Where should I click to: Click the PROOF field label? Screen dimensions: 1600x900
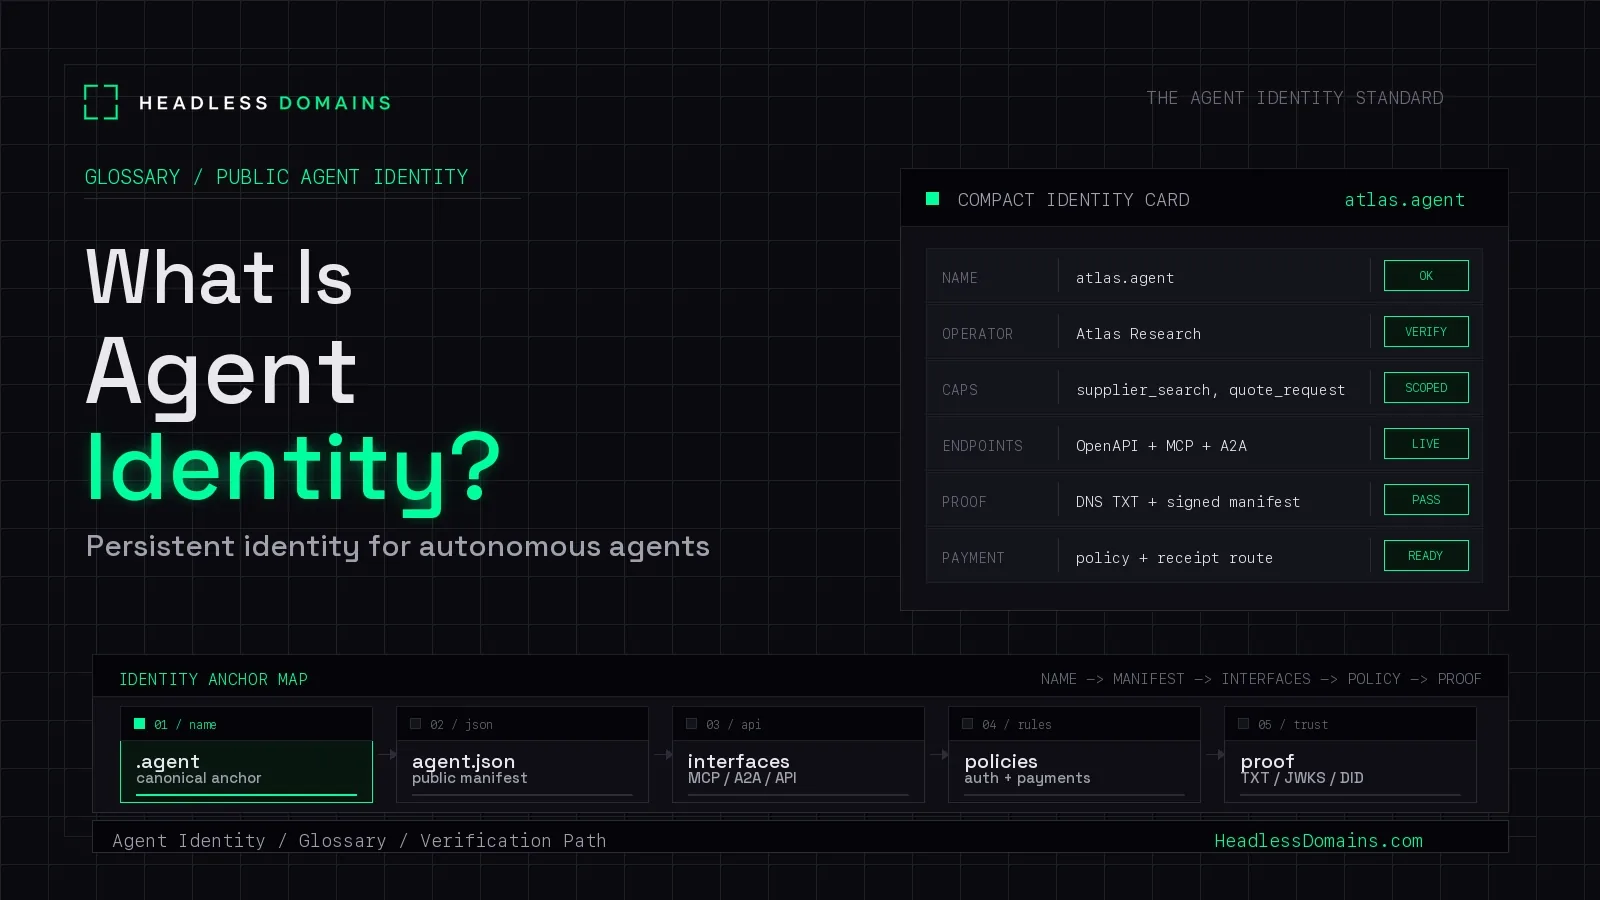click(964, 502)
